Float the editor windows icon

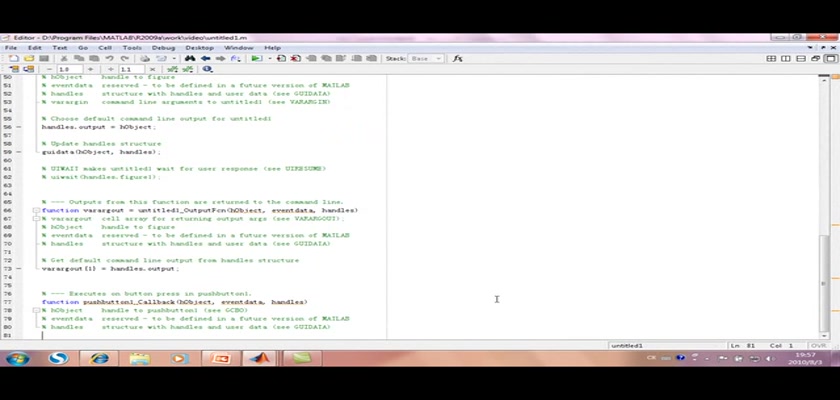[x=815, y=58]
